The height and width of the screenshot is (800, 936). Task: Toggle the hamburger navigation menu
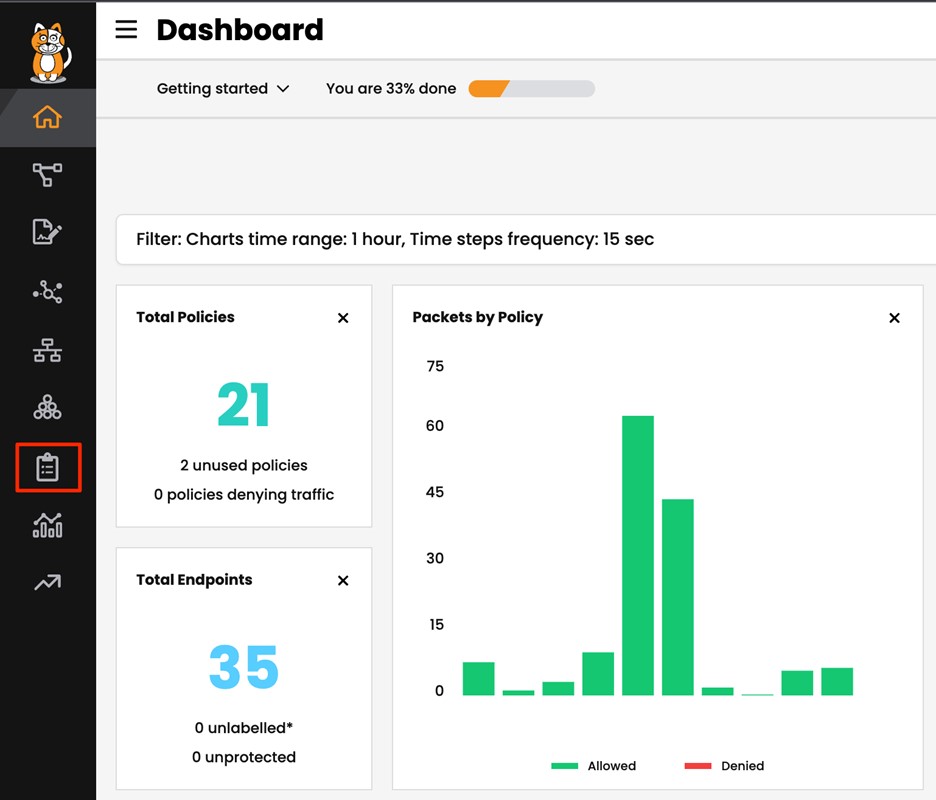click(126, 30)
